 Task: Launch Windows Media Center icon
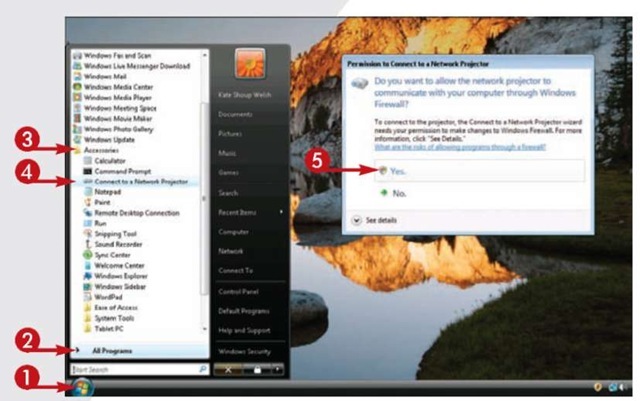[77, 87]
